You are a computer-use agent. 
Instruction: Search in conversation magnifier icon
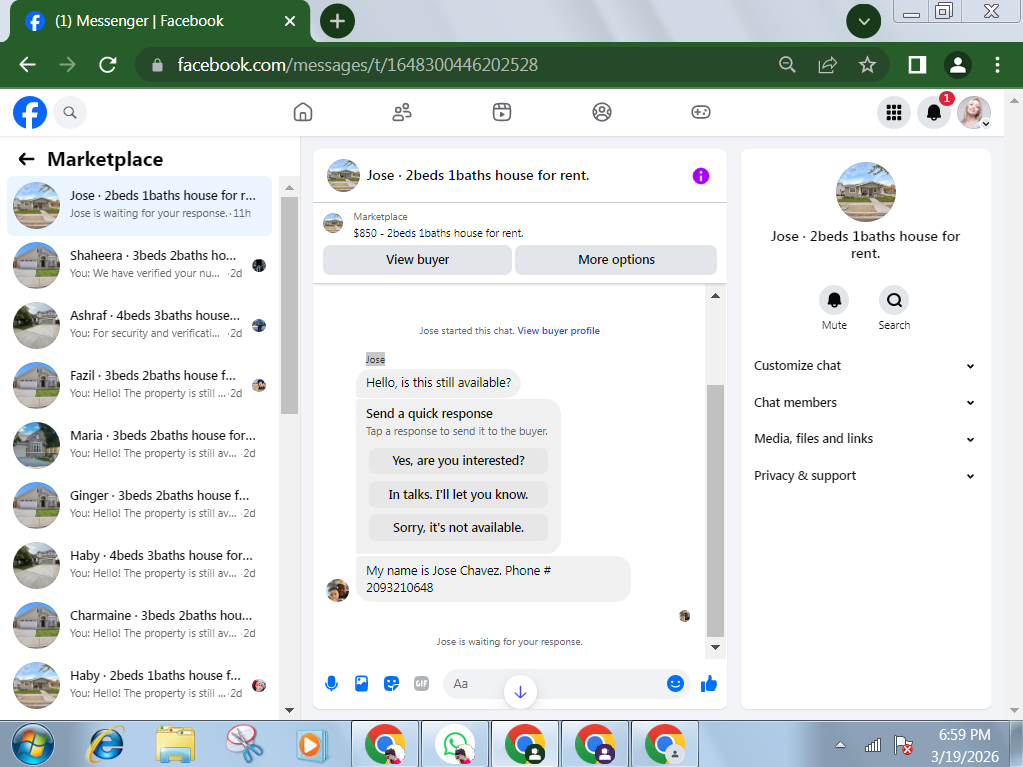pyautogui.click(x=894, y=300)
